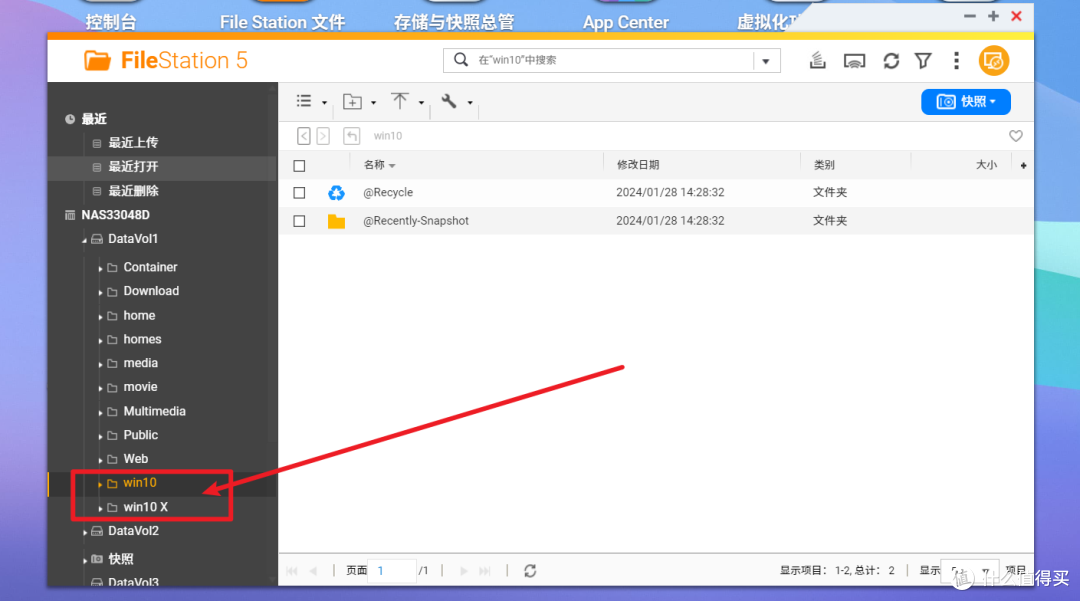The image size is (1080, 601).
Task: Open the @Recently-Snapshot folder name
Action: click(416, 221)
